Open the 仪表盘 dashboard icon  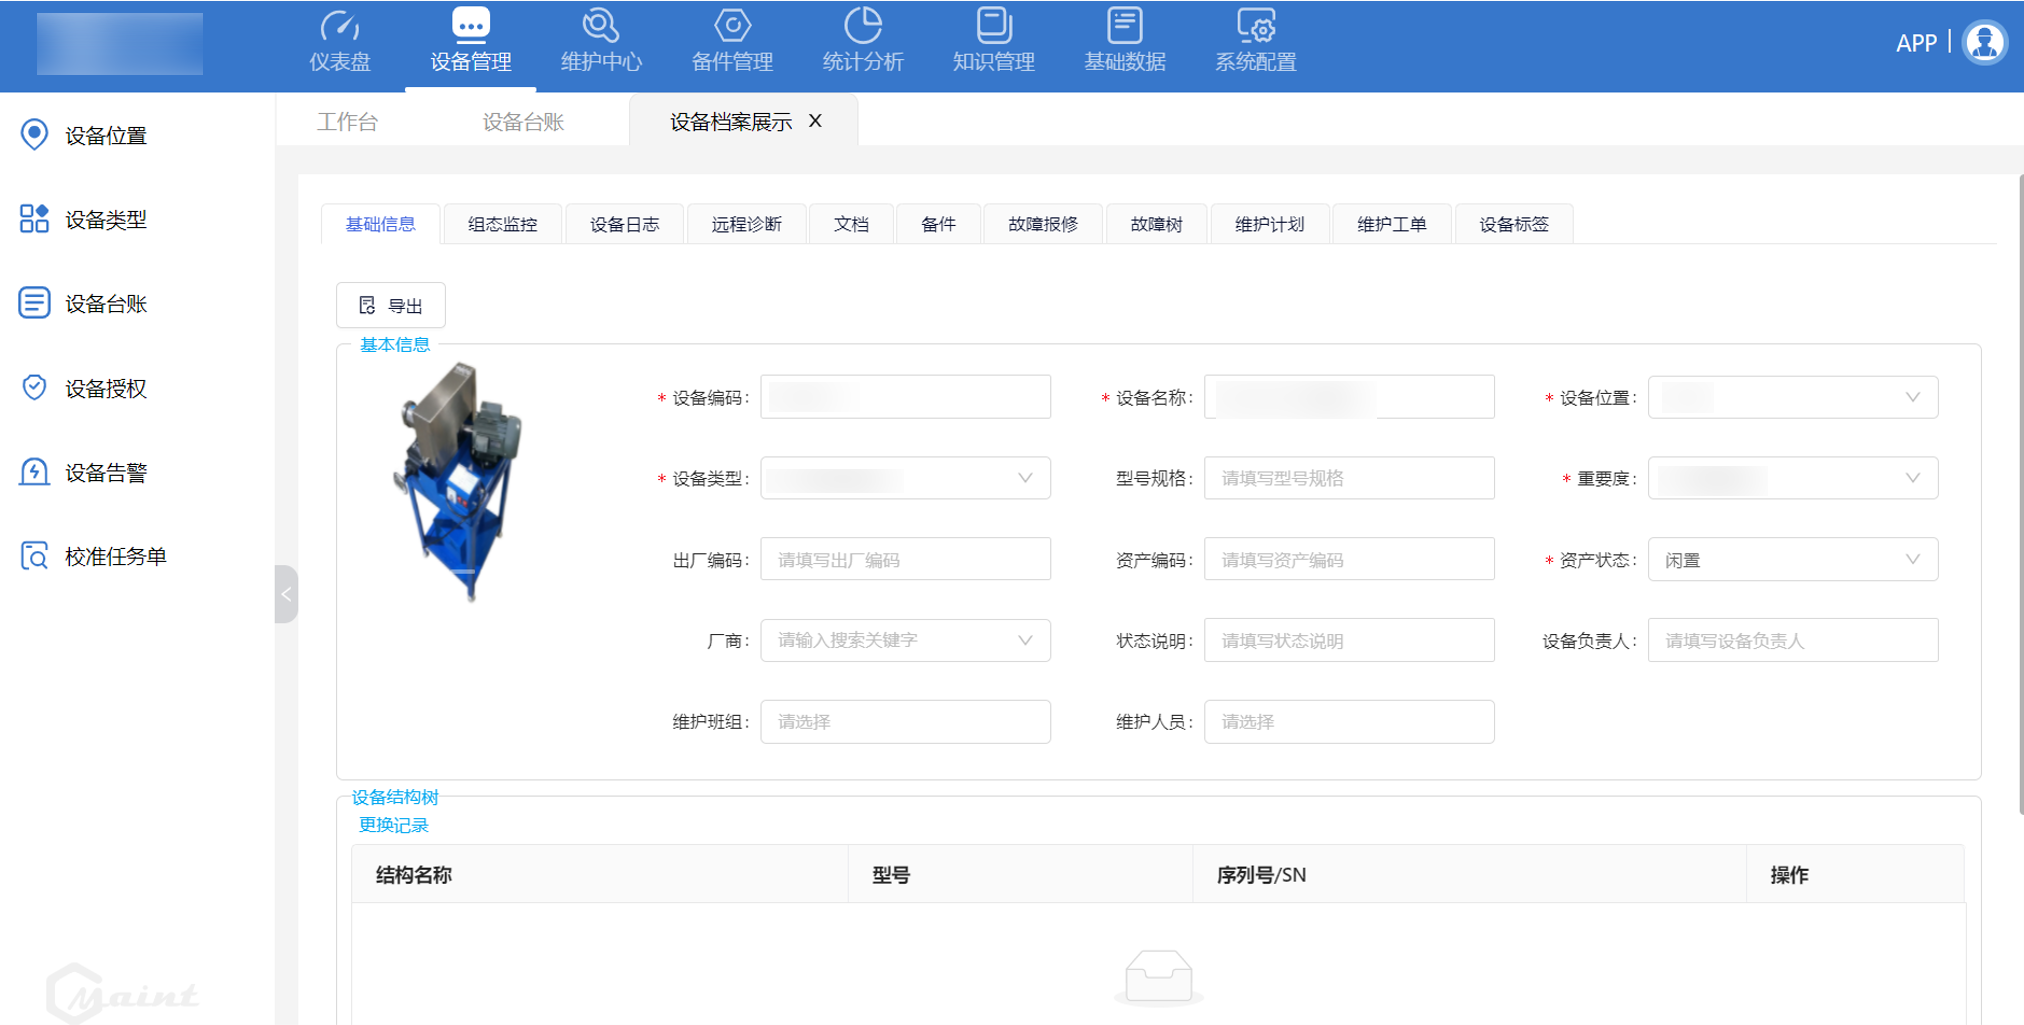coord(340,26)
